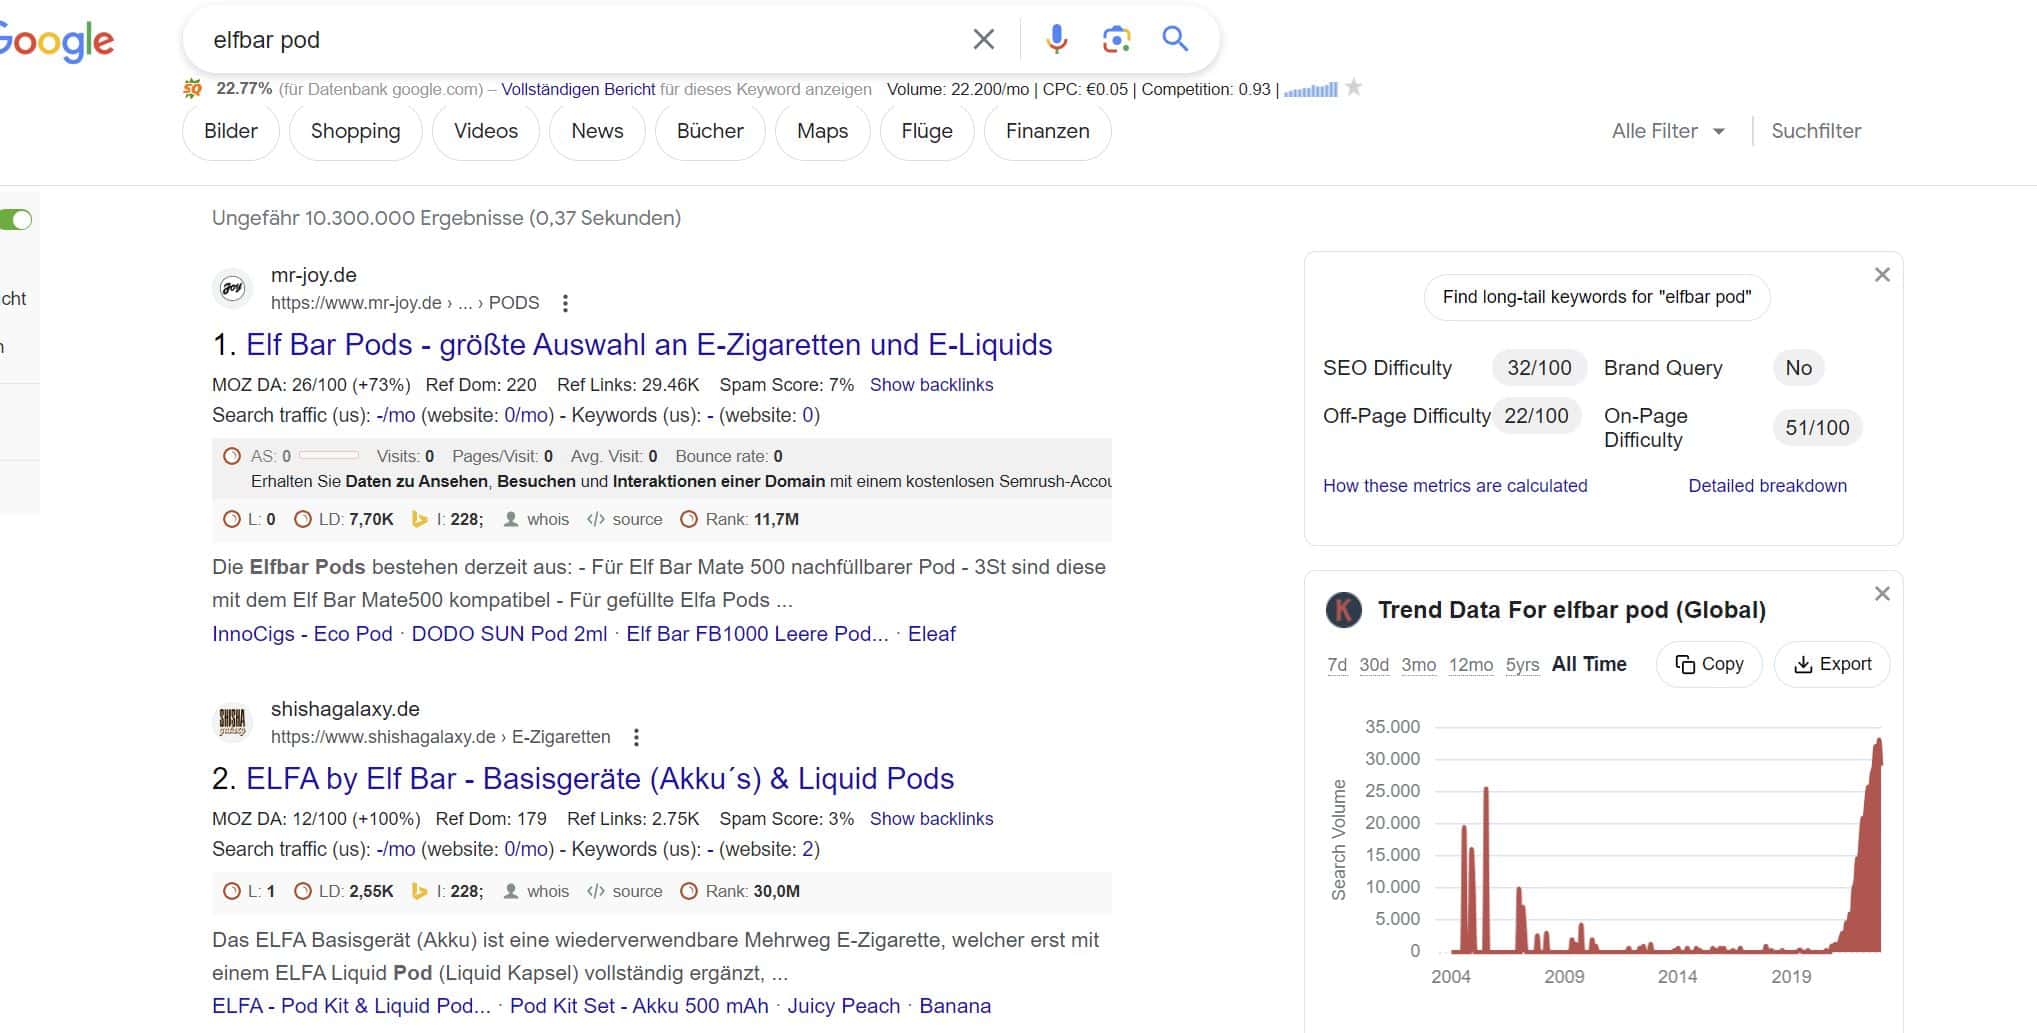Click the Rank 11,7M entry
This screenshot has width=2037, height=1033.
click(x=740, y=519)
